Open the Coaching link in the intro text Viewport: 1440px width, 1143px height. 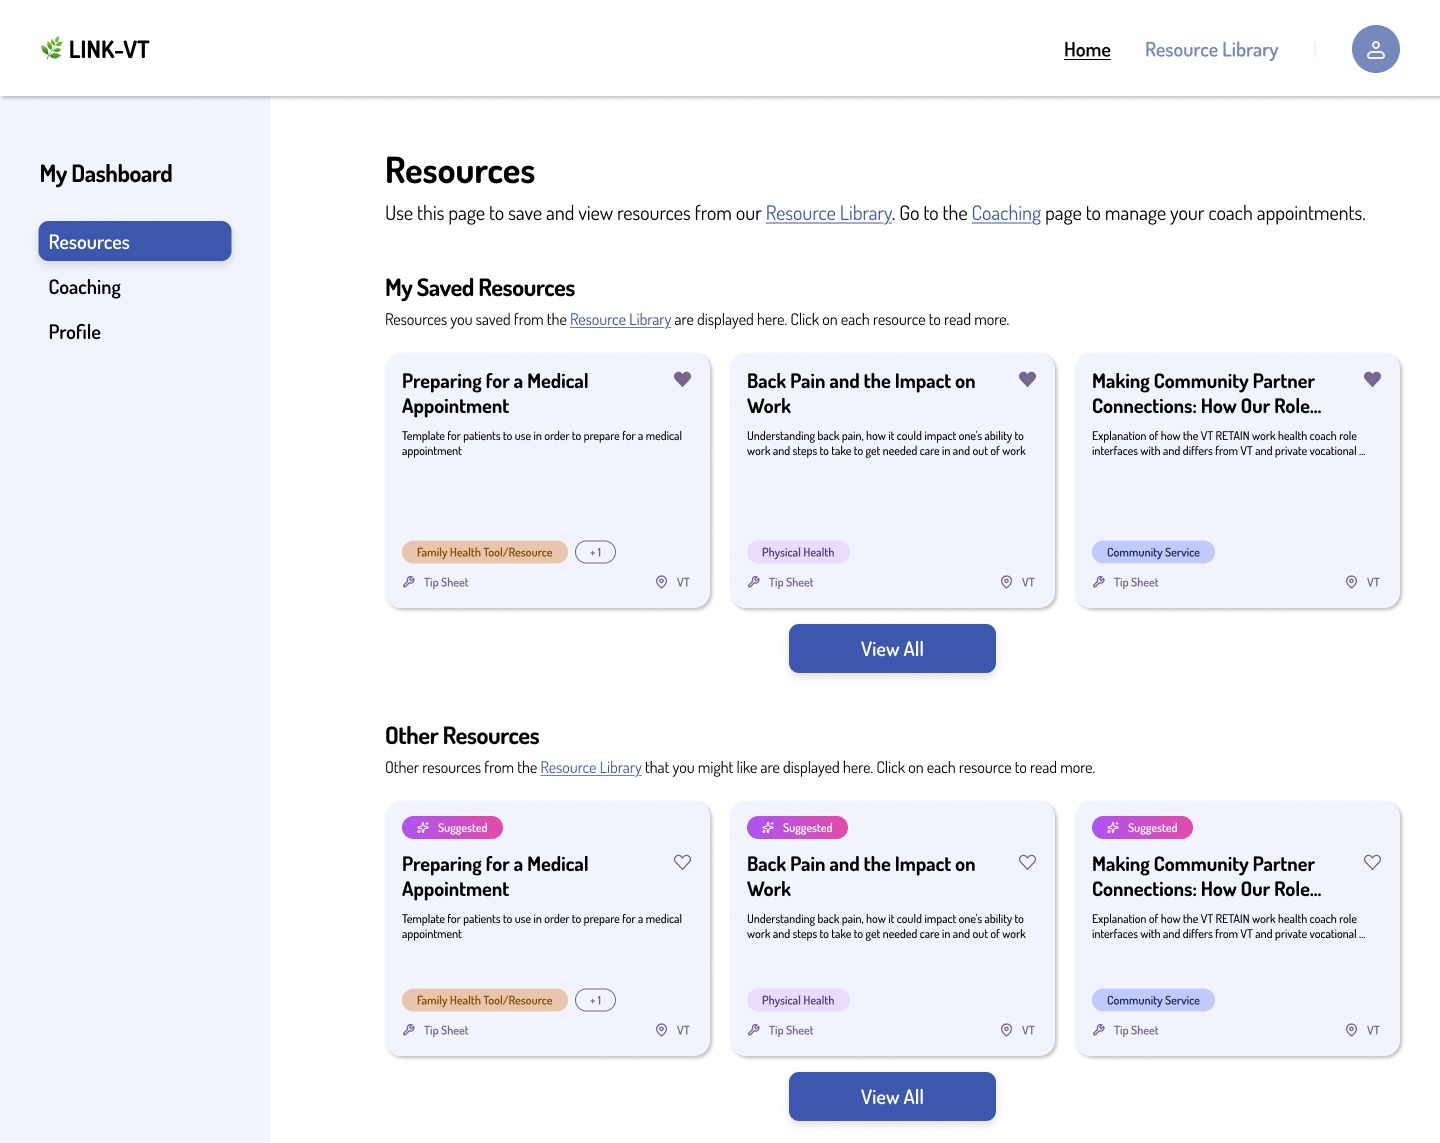(1006, 212)
